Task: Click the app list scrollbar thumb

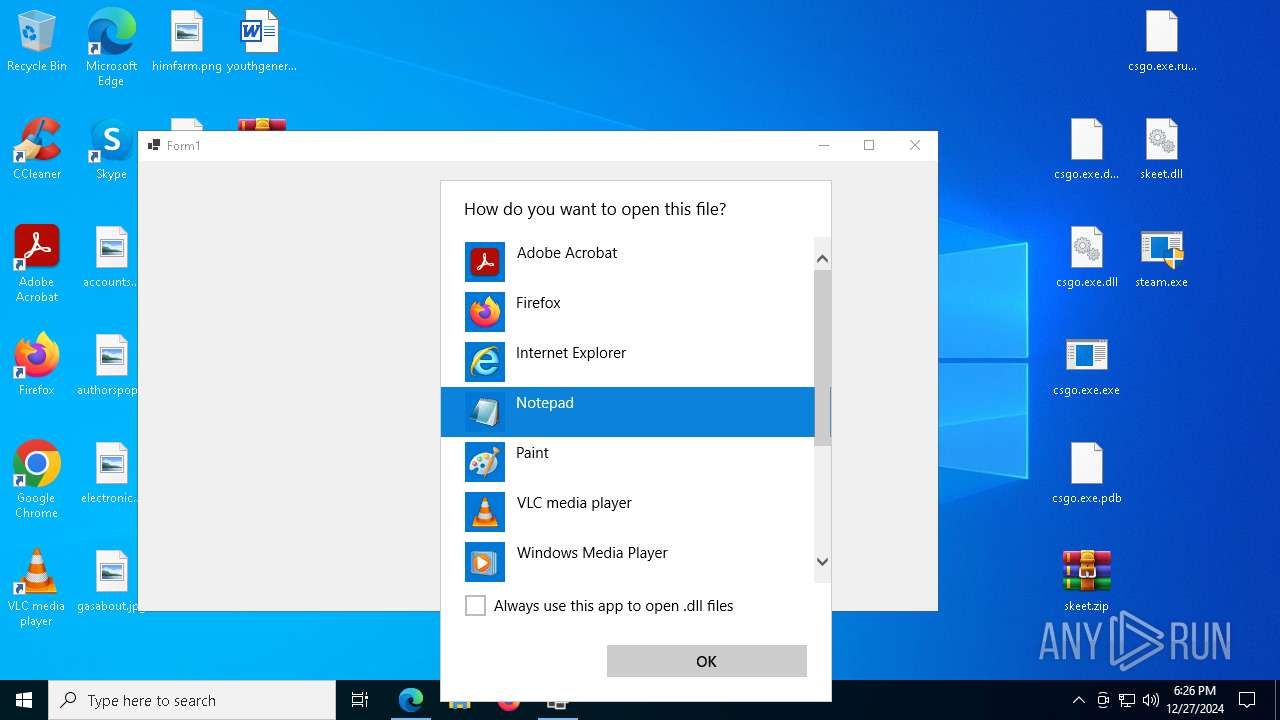Action: [x=823, y=358]
